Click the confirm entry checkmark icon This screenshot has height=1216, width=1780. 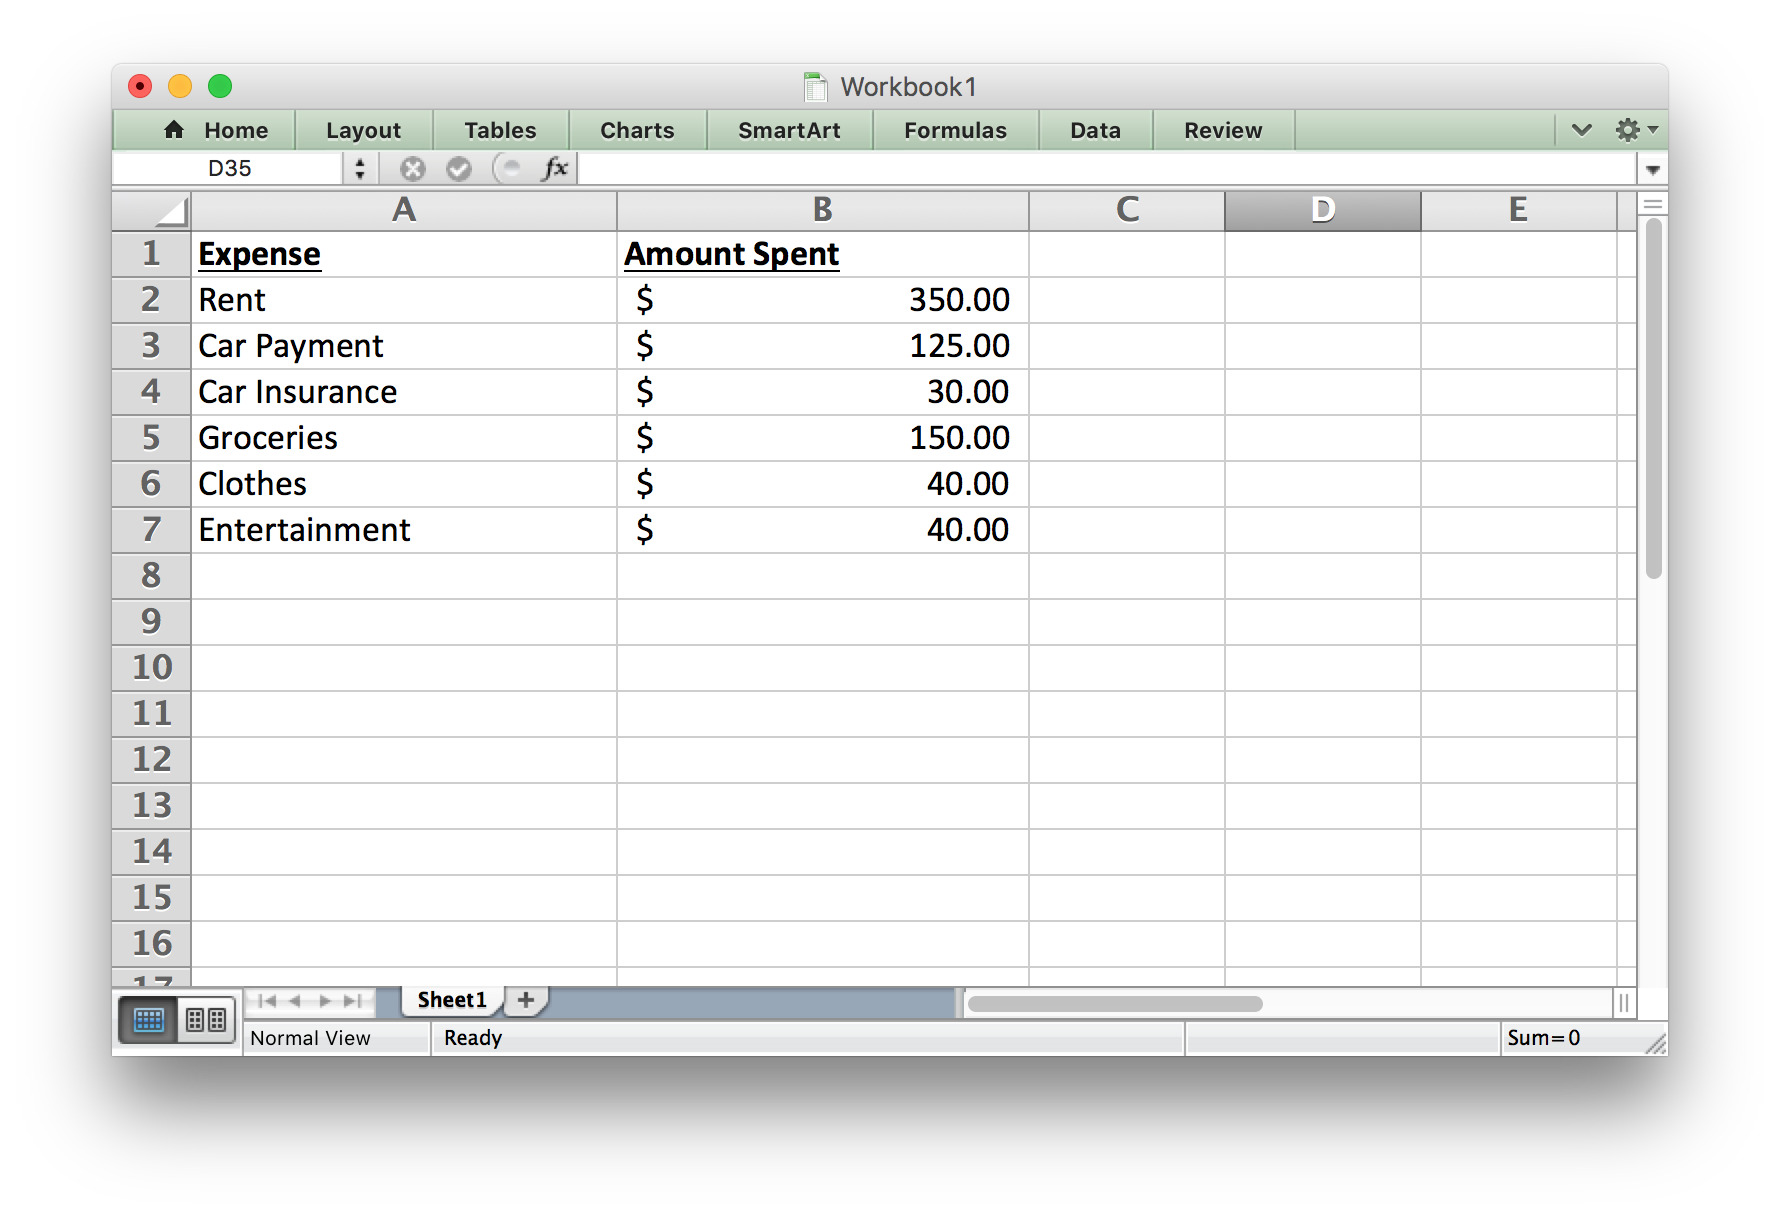pyautogui.click(x=459, y=169)
